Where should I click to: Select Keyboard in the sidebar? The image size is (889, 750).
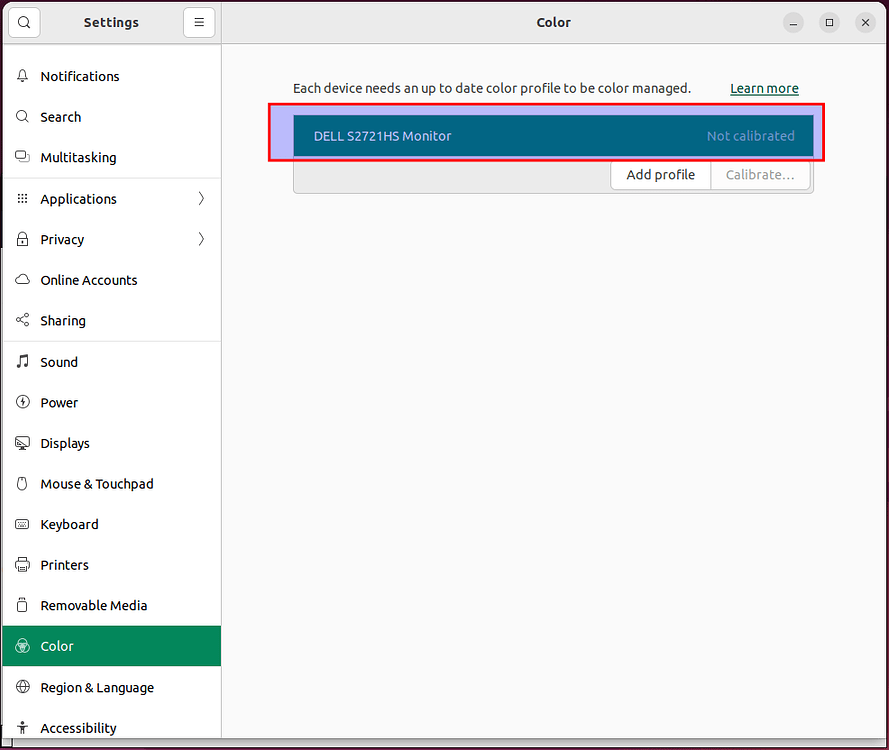[69, 524]
